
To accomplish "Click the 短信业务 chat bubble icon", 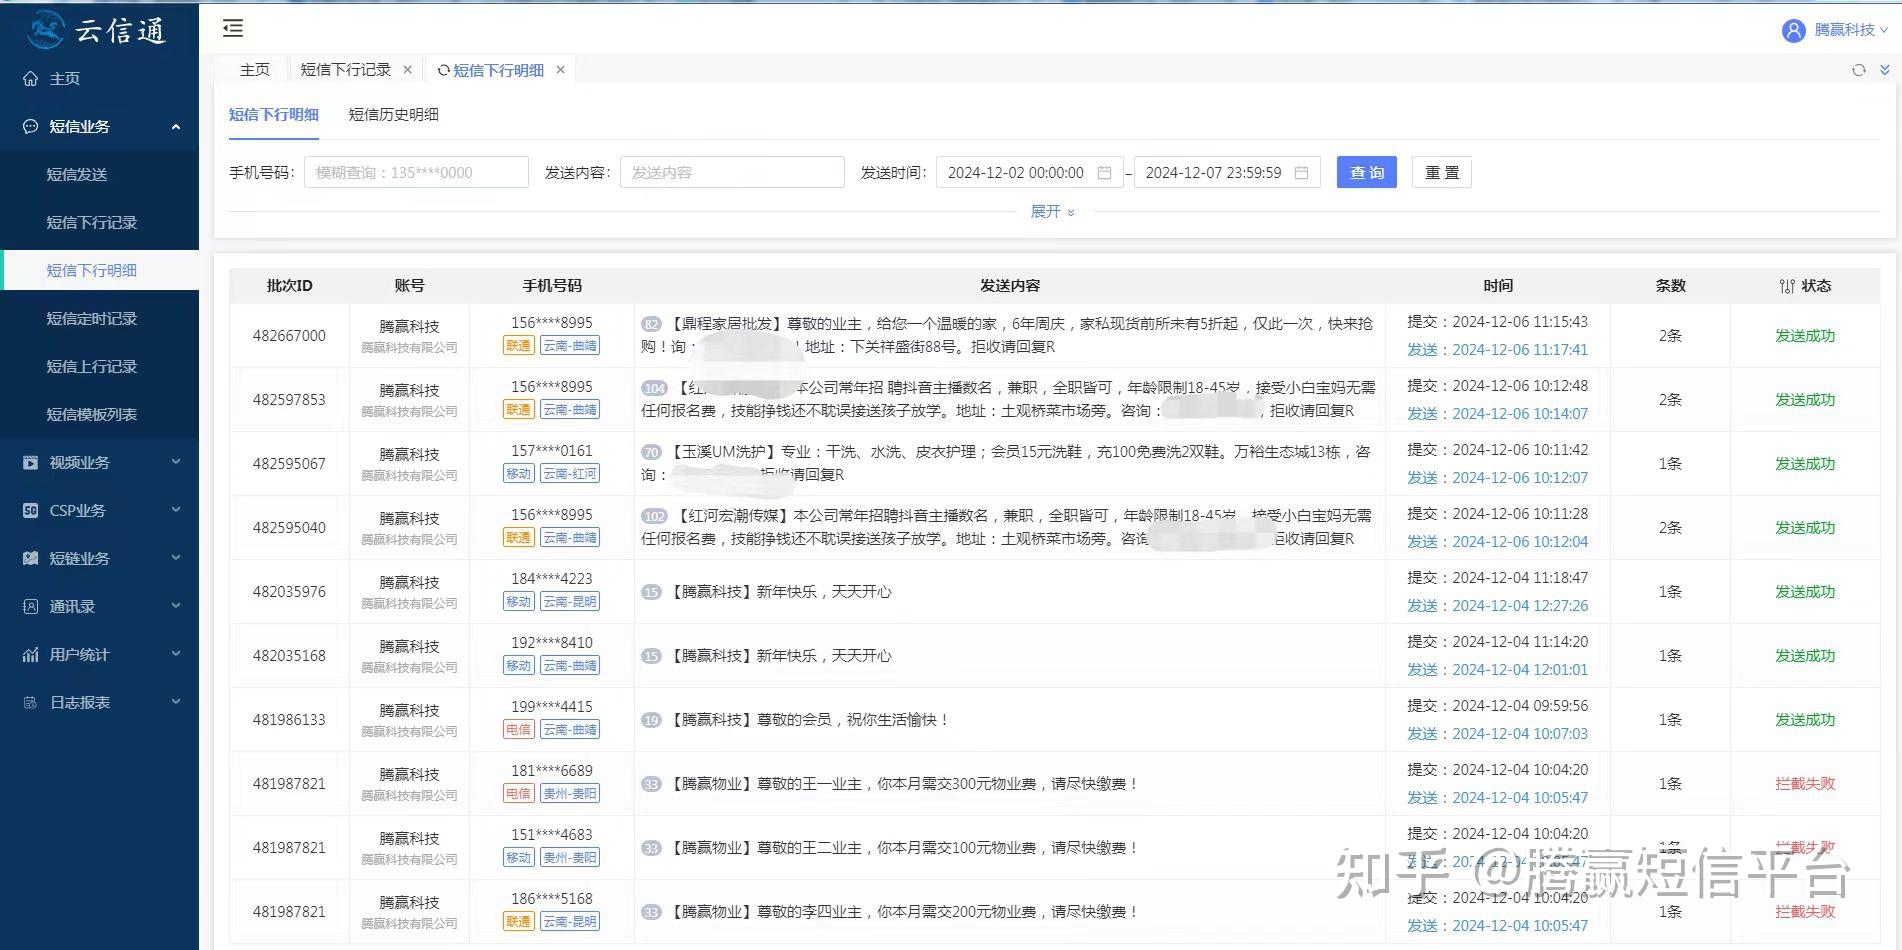I will (x=30, y=127).
